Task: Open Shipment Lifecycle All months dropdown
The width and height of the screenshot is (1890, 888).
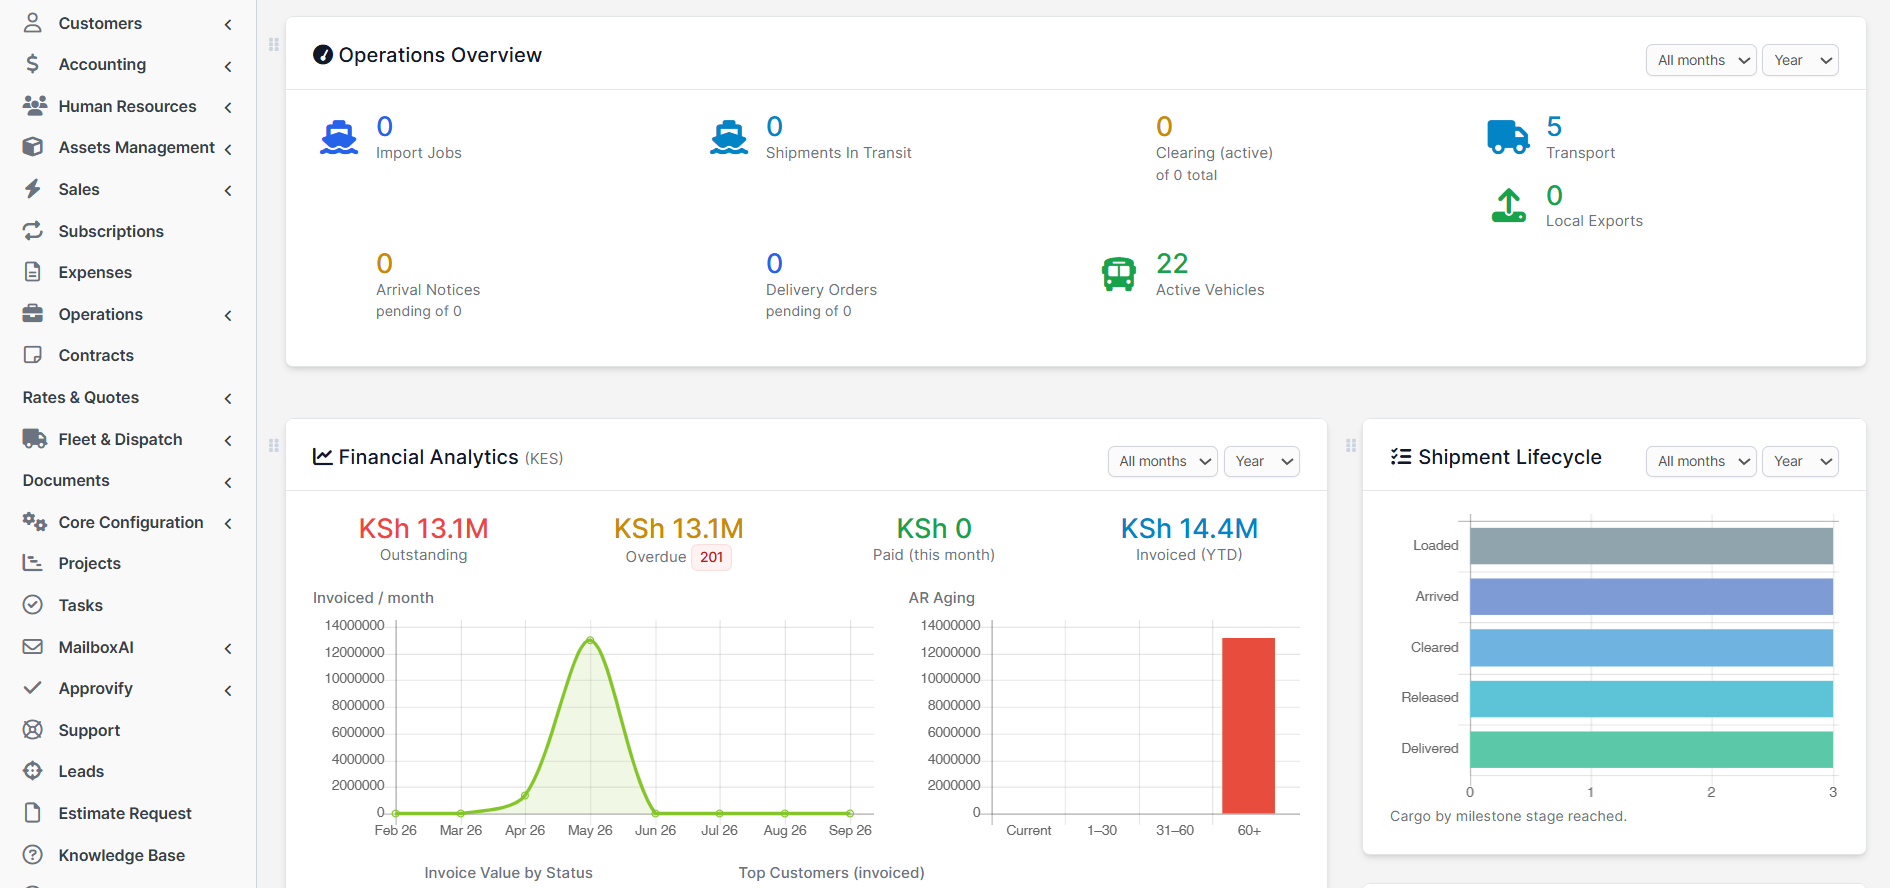Action: click(1701, 461)
